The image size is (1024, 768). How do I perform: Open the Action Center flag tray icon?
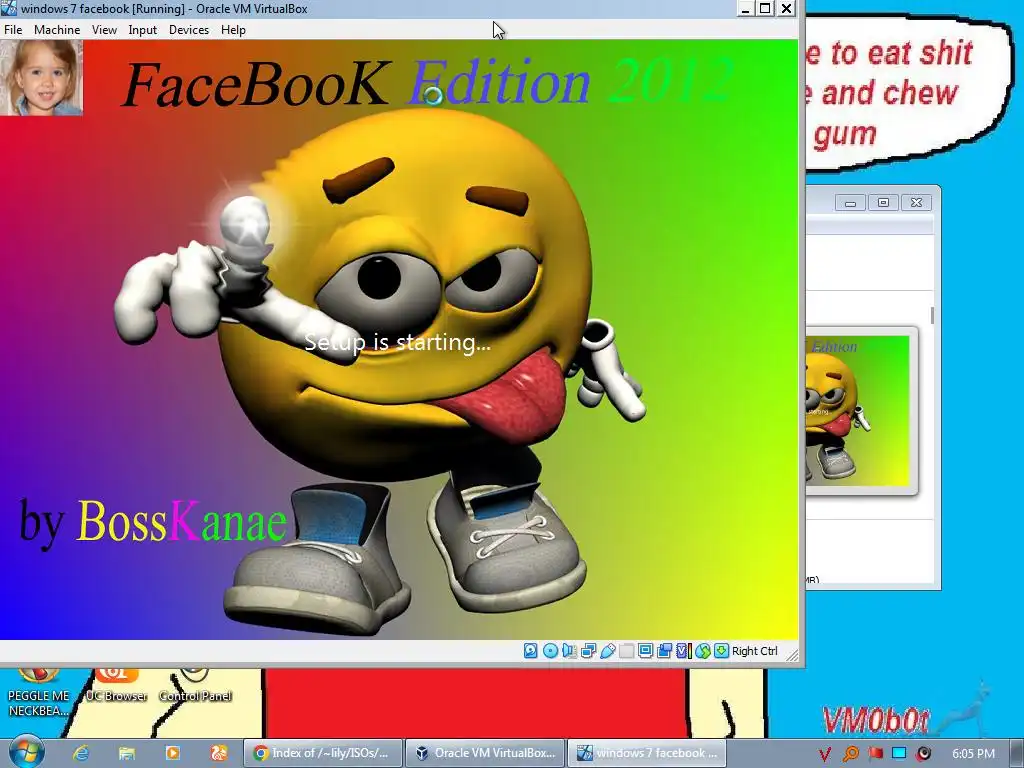pyautogui.click(x=875, y=754)
